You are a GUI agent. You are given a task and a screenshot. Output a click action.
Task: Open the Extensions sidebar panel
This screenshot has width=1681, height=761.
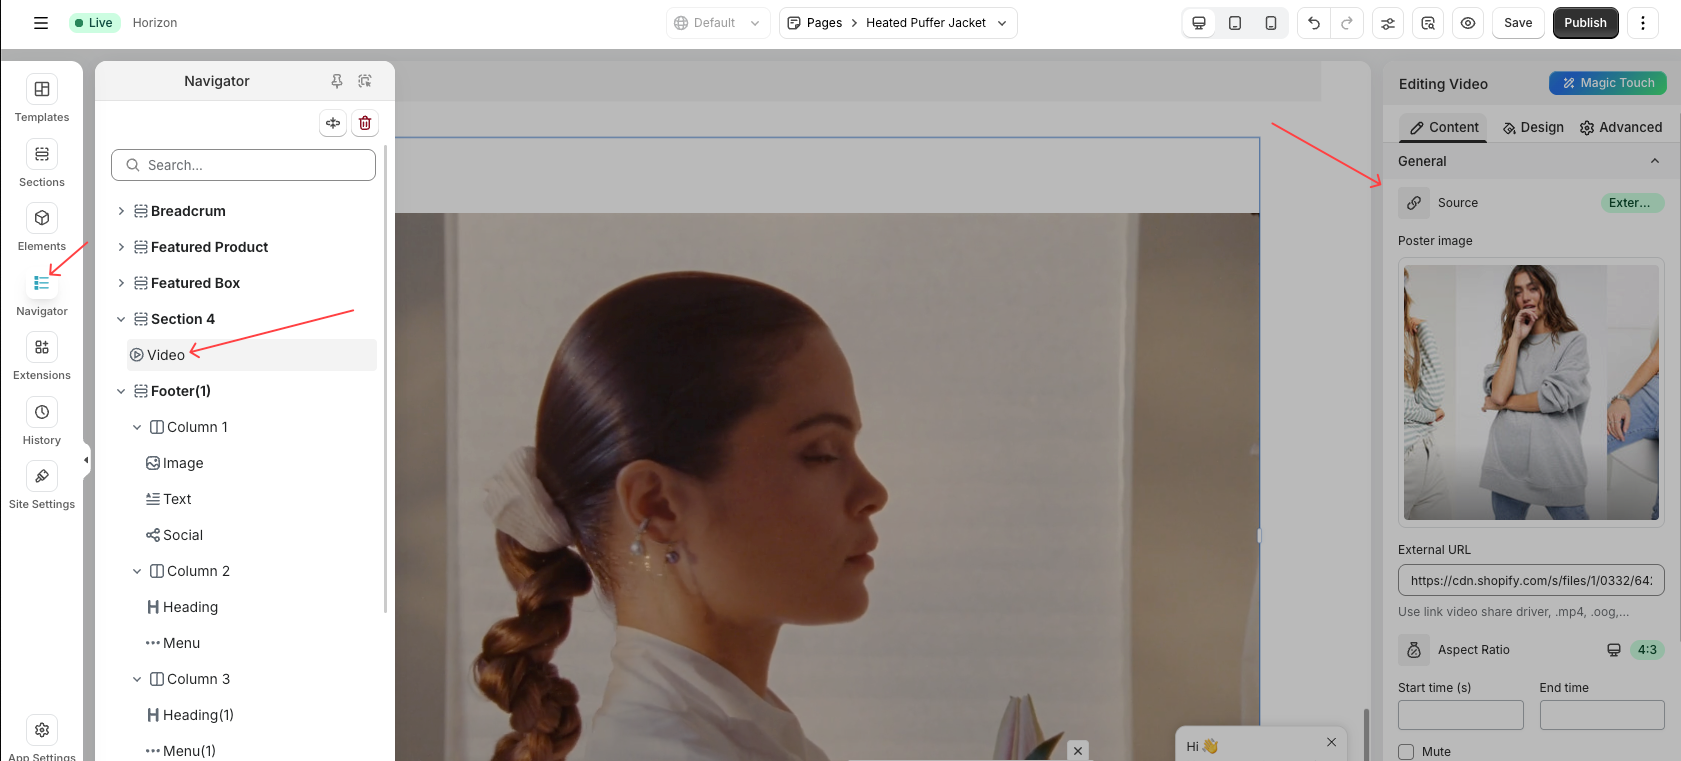tap(42, 357)
